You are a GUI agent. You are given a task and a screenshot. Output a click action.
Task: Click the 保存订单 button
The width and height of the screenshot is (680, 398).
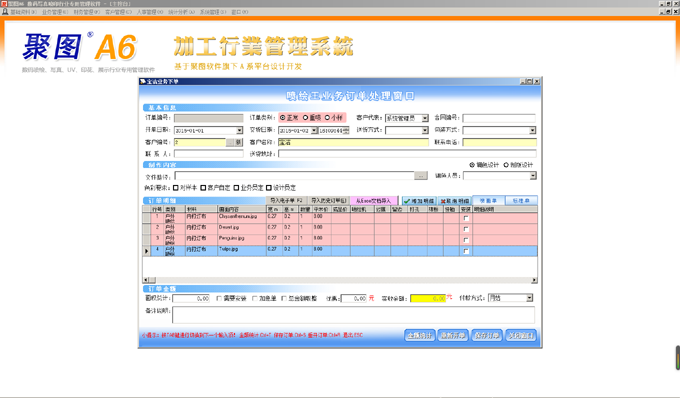487,336
